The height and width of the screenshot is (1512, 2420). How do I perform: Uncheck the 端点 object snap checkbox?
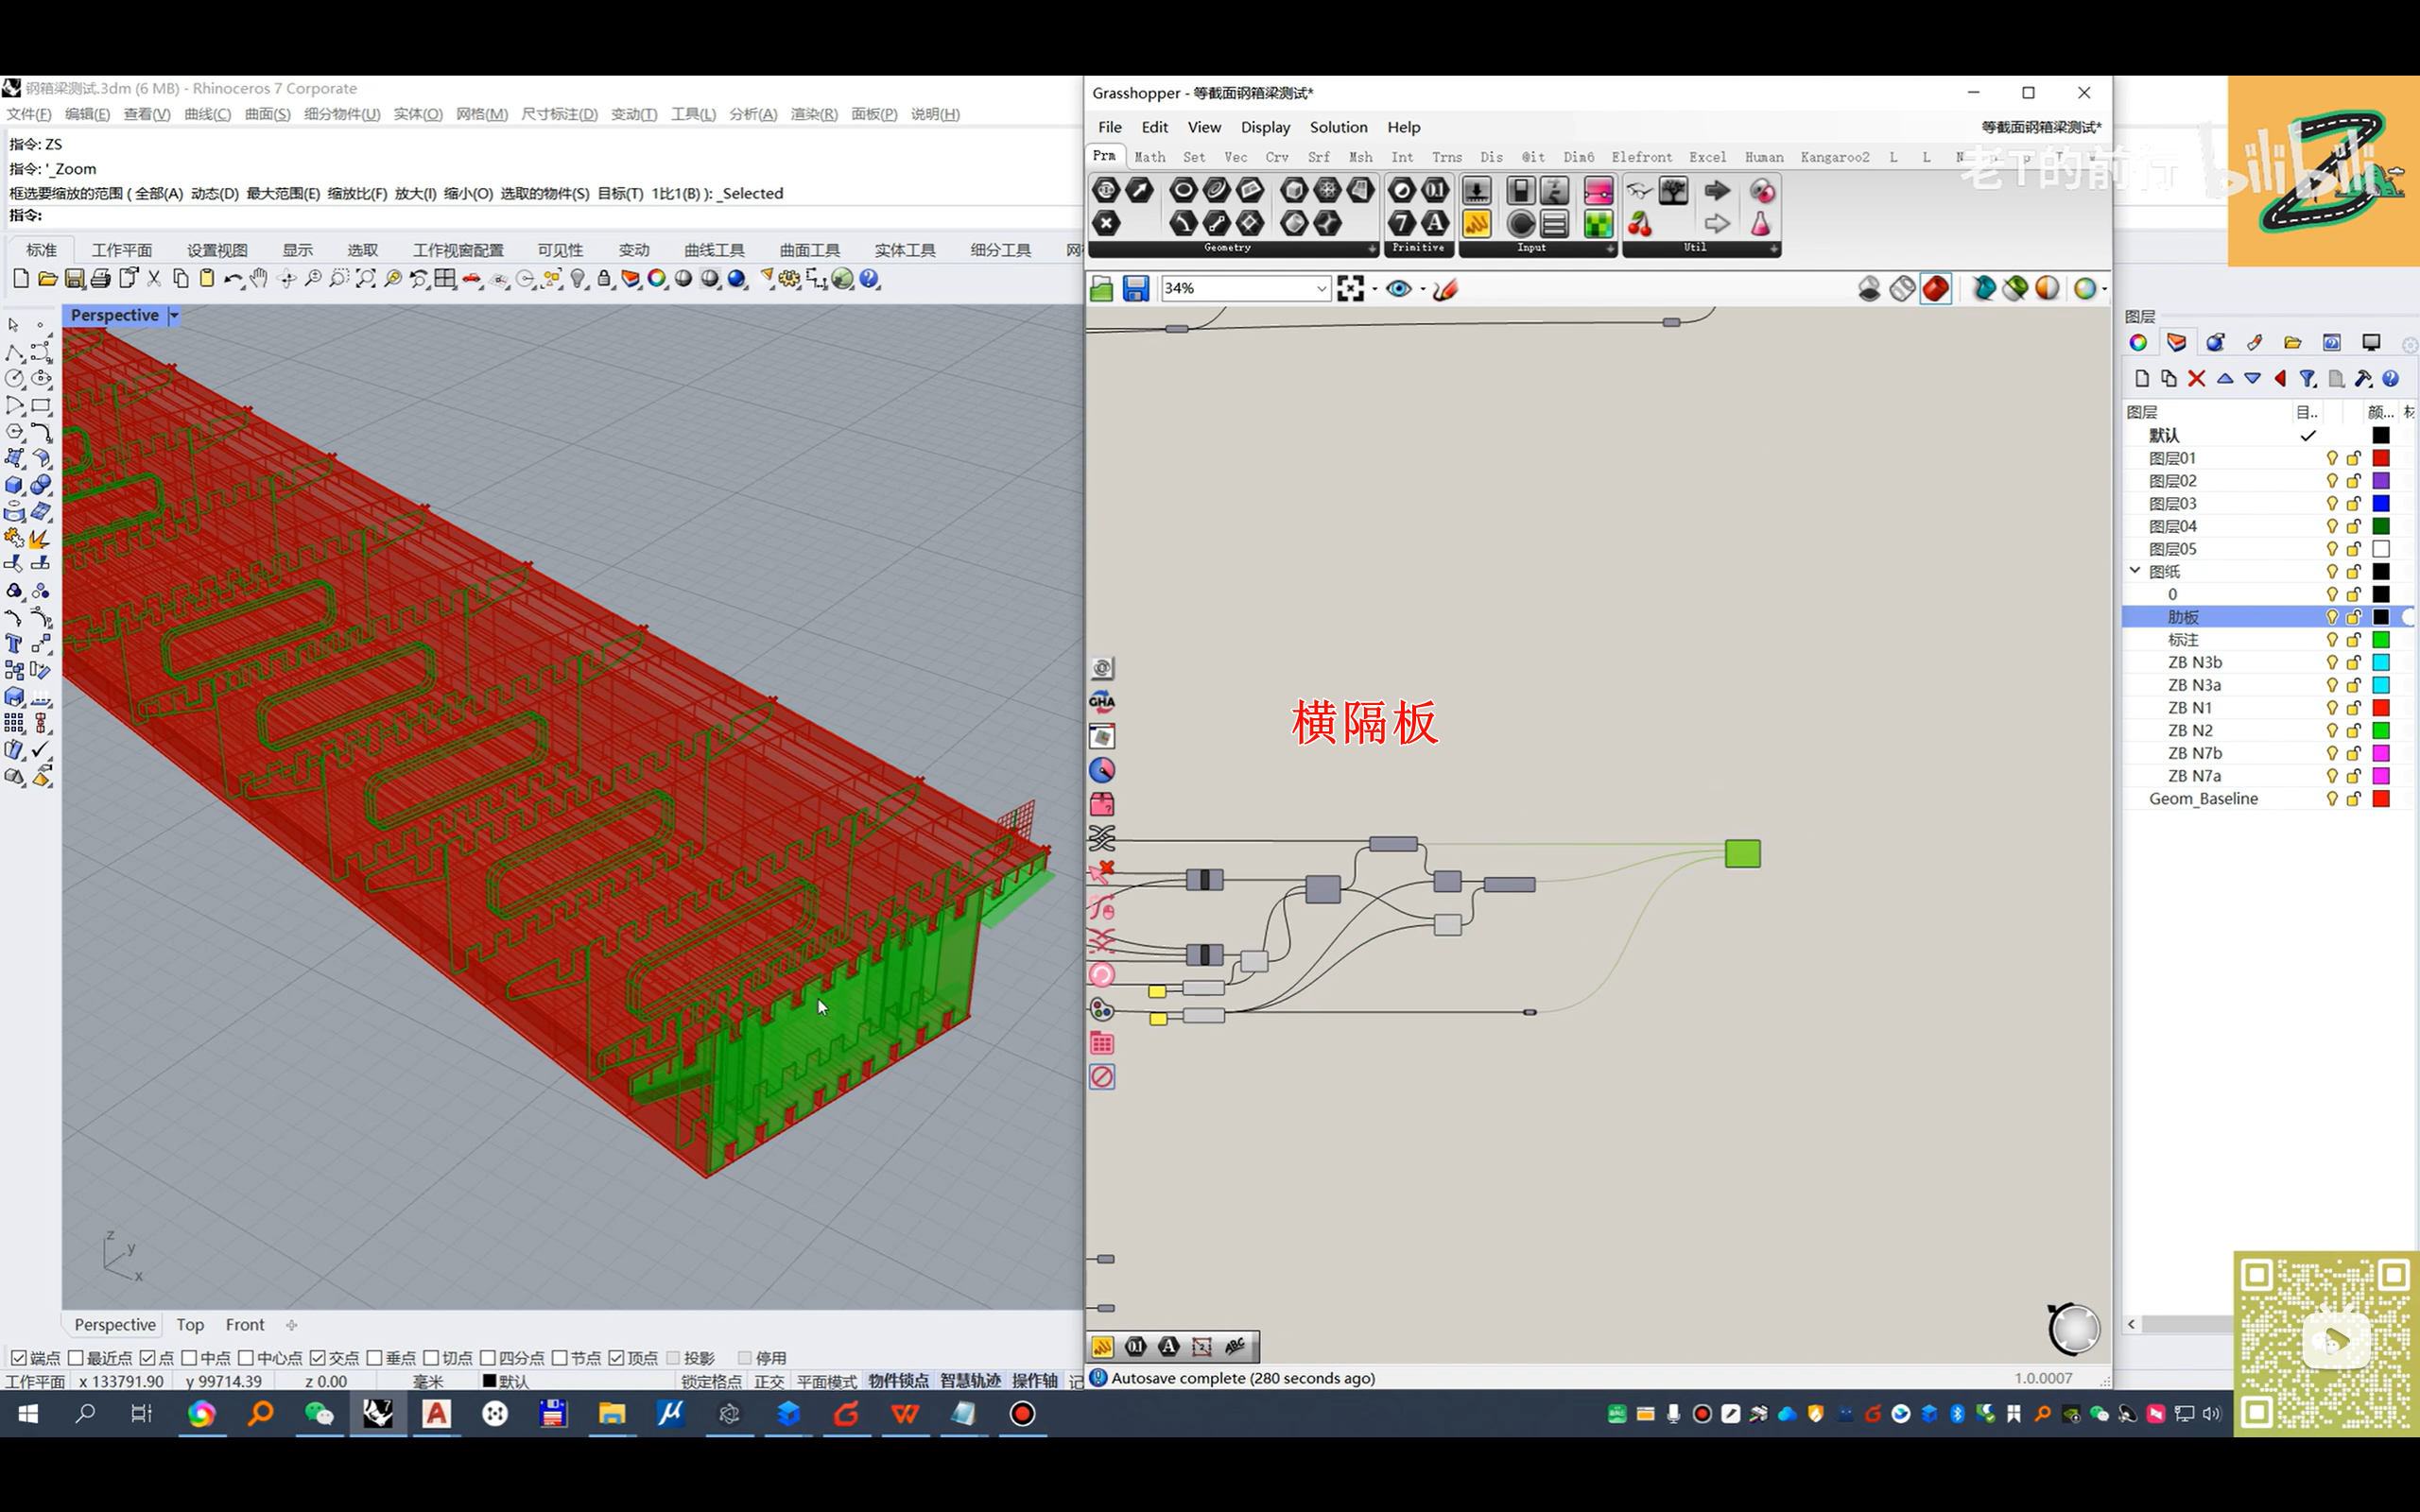click(x=18, y=1357)
